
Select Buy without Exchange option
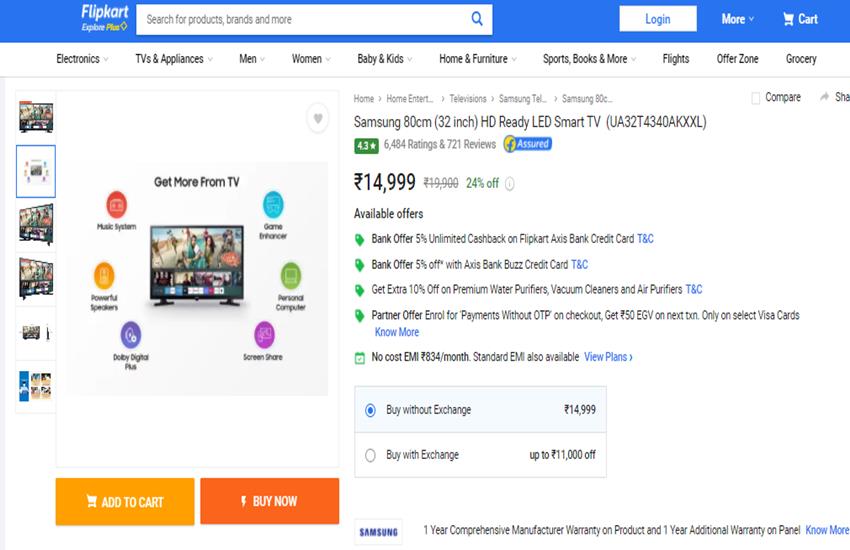point(370,410)
